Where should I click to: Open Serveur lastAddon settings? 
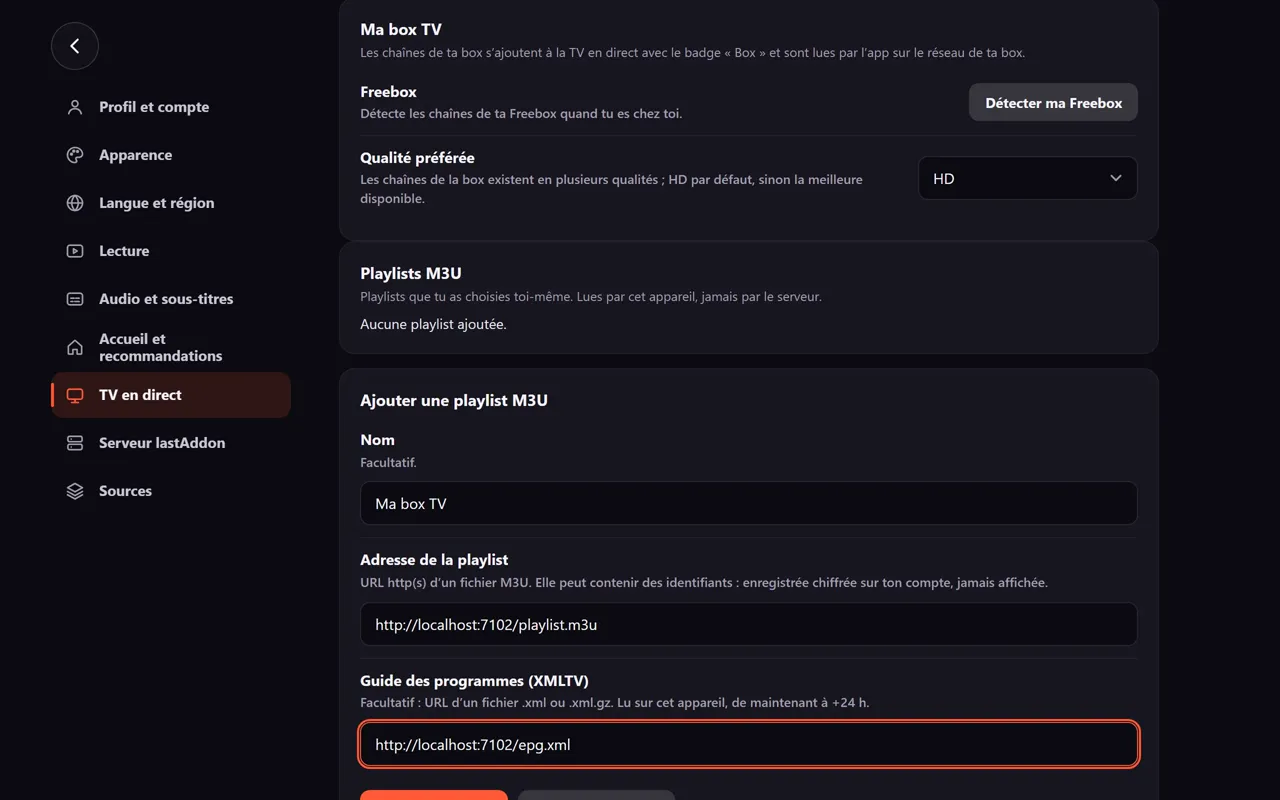point(171,443)
